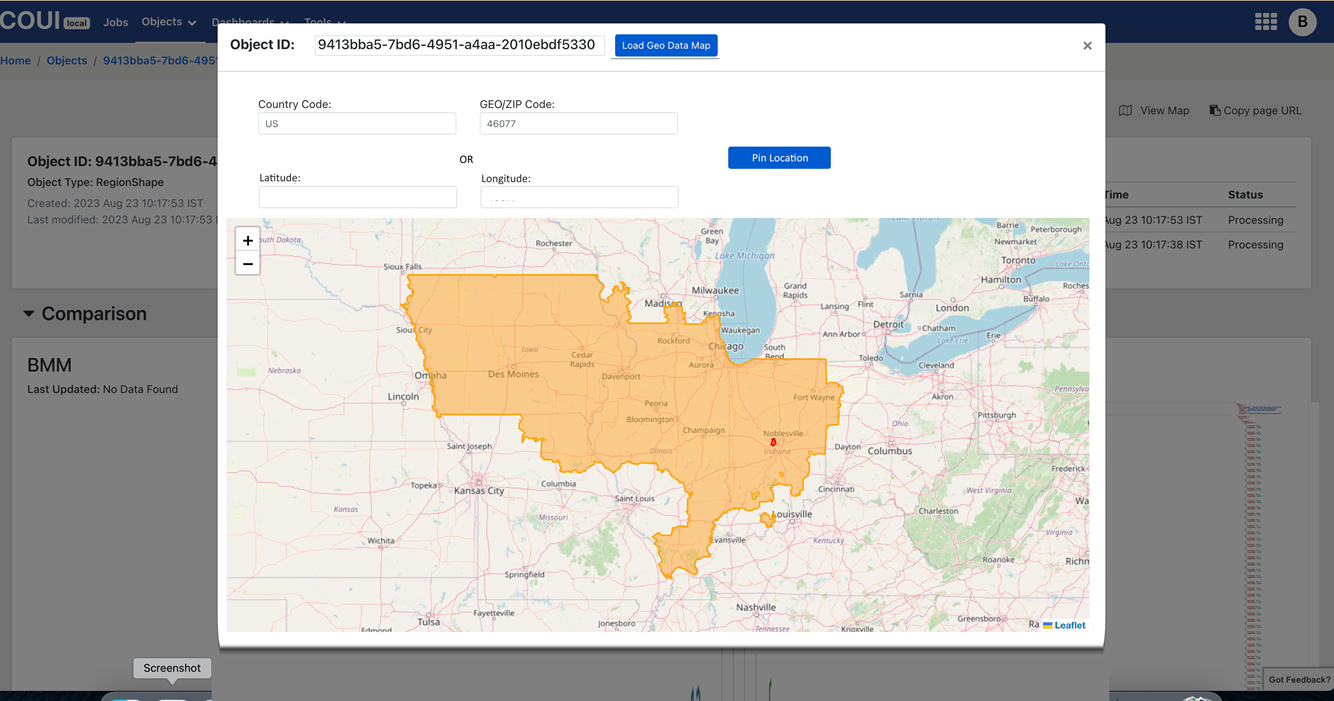Click into the Longitude field

point(580,197)
